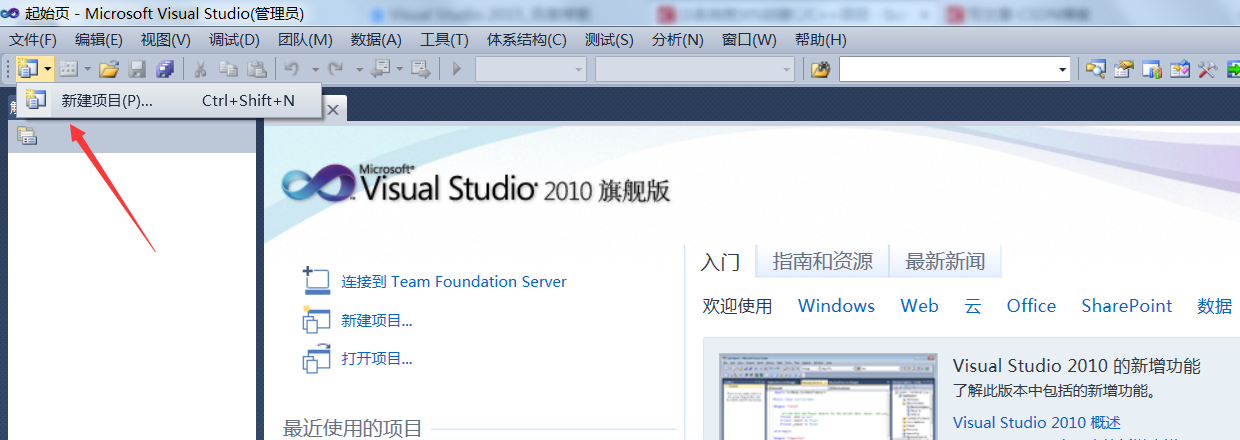Screen dimensions: 1240x440
Task: Open the 调试(D) menu
Action: pyautogui.click(x=234, y=40)
